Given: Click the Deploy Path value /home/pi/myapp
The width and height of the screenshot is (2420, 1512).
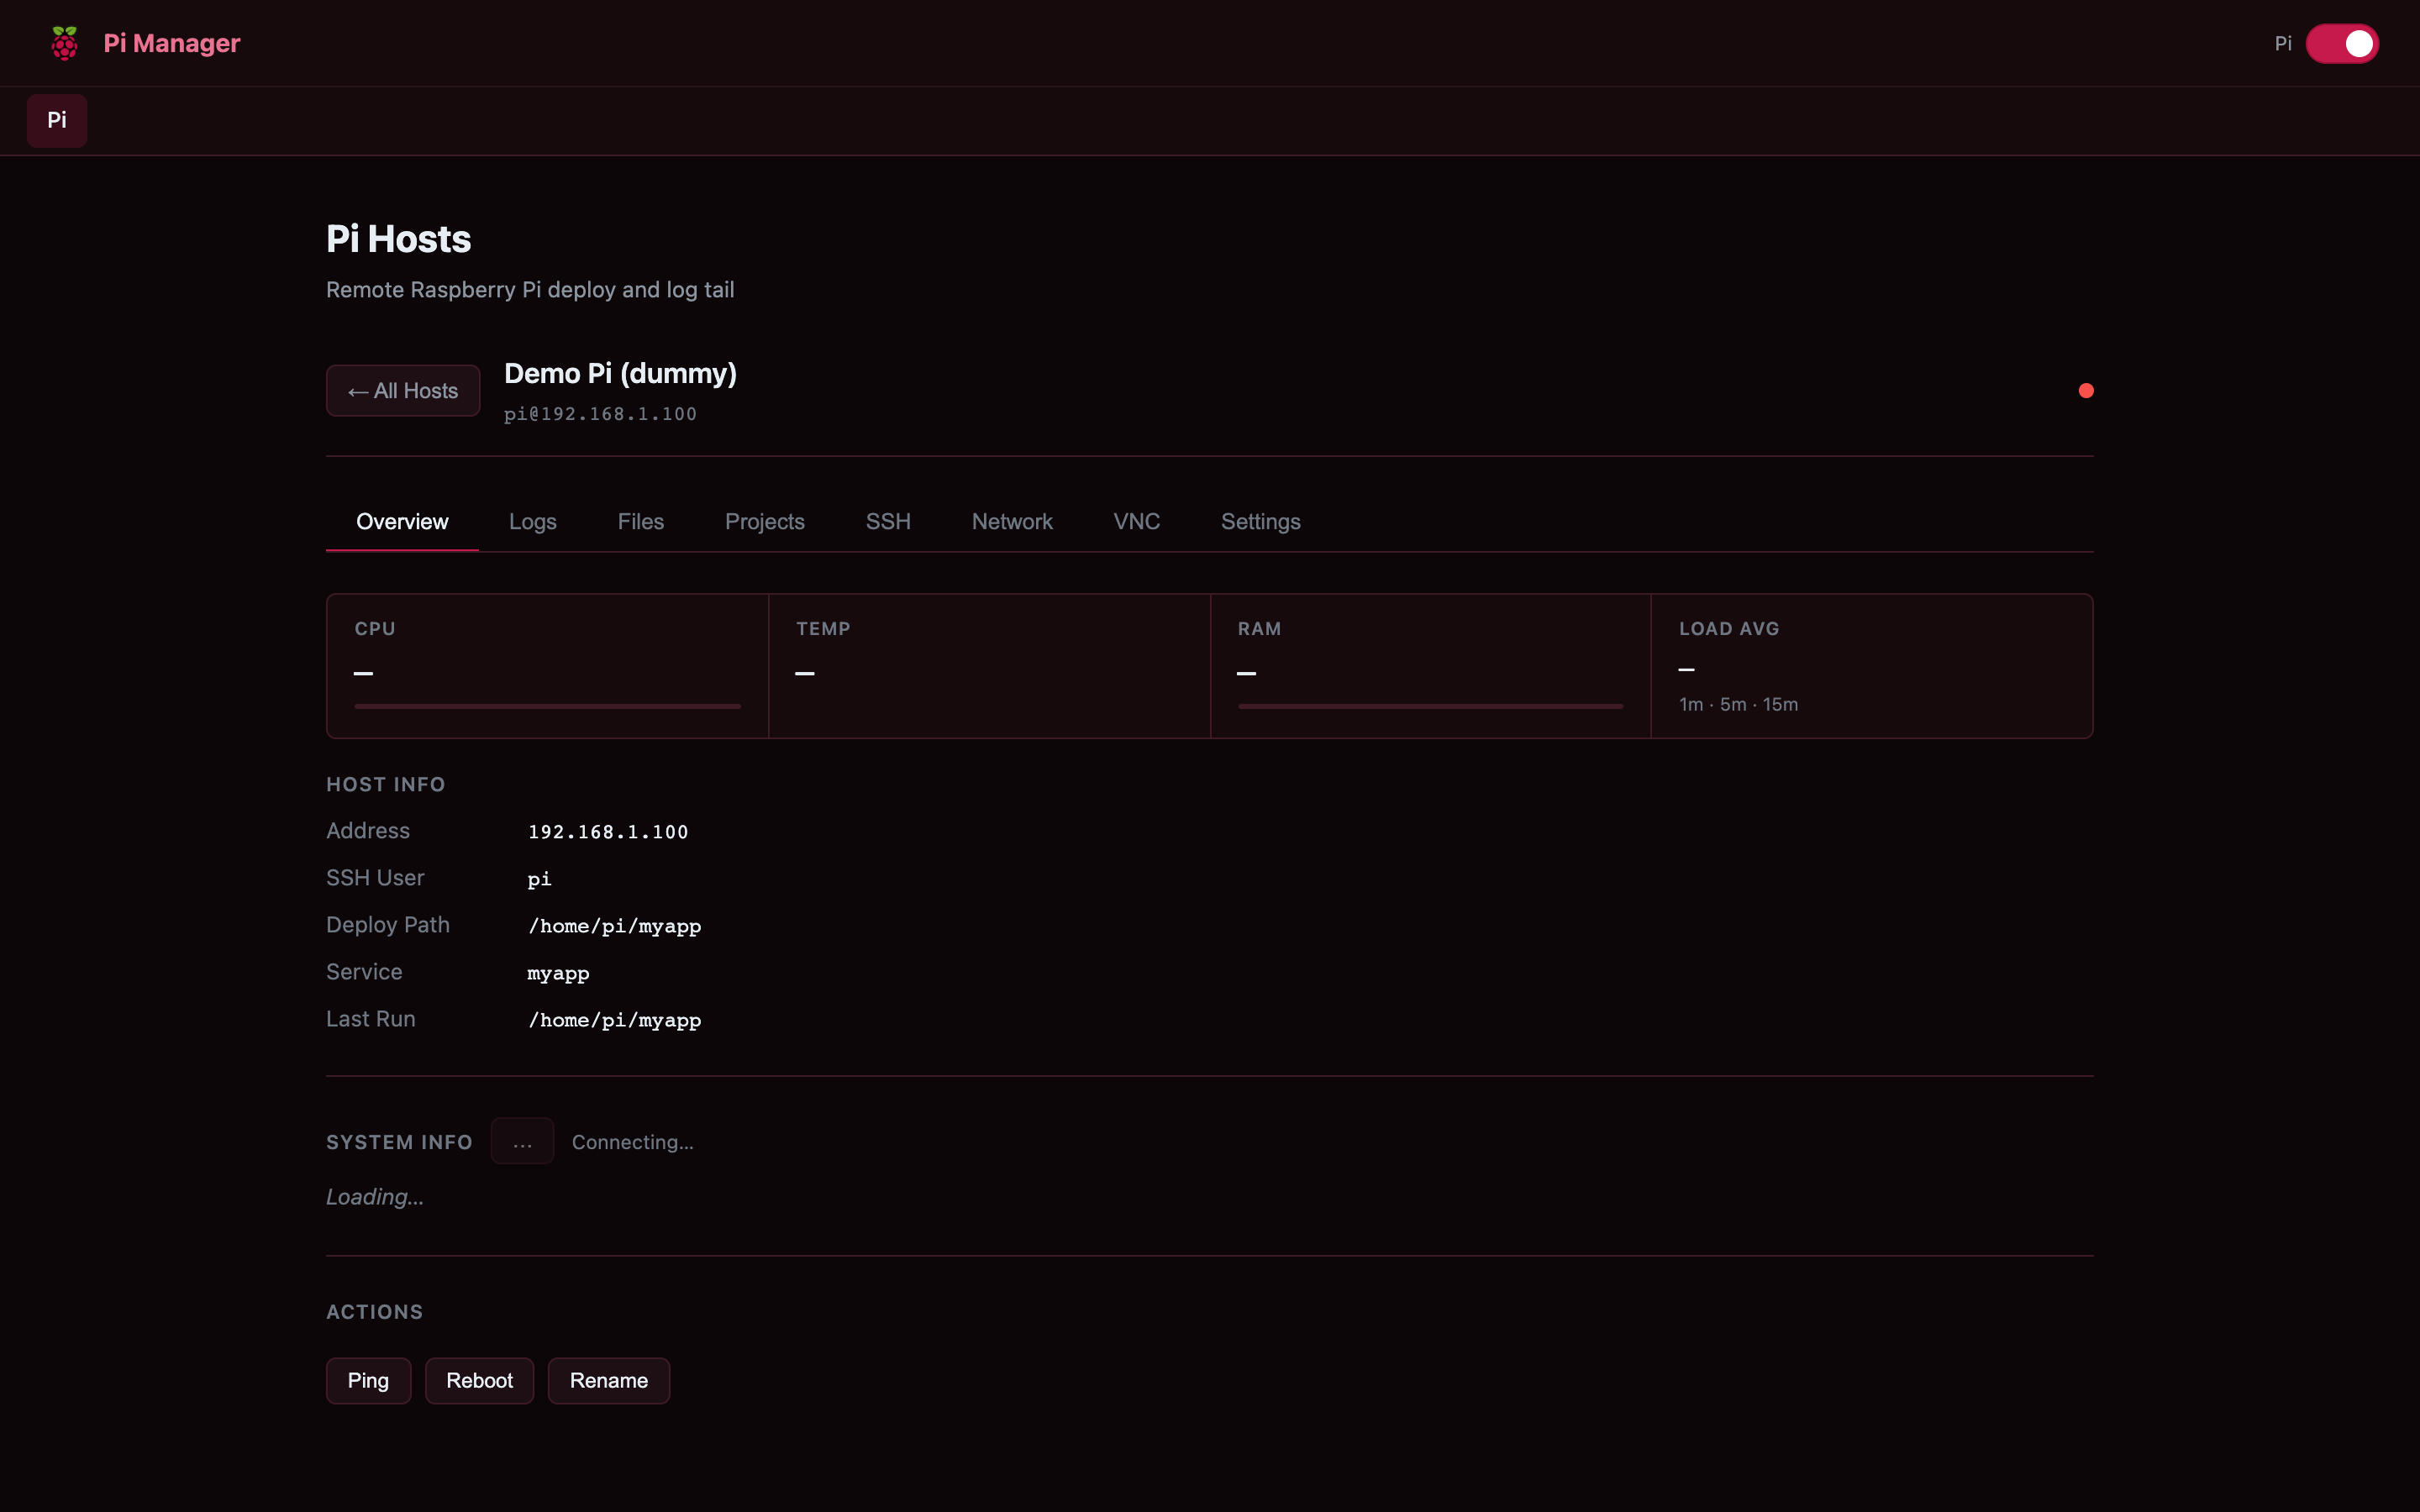Looking at the screenshot, I should point(614,926).
